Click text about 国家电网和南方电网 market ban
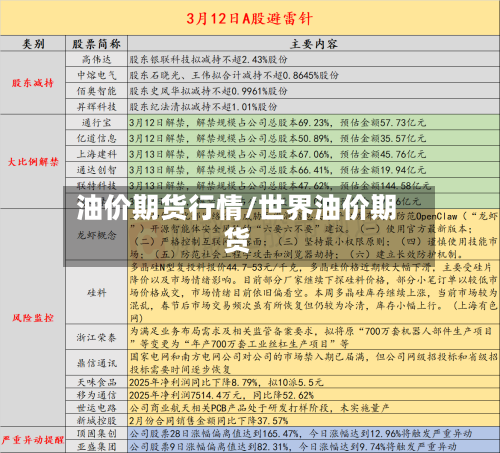The width and height of the screenshot is (500, 453). (x=313, y=363)
